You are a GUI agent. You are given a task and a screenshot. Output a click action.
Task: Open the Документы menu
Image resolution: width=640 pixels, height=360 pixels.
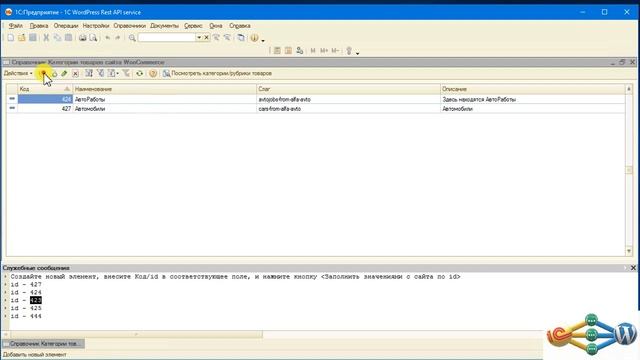[164, 25]
